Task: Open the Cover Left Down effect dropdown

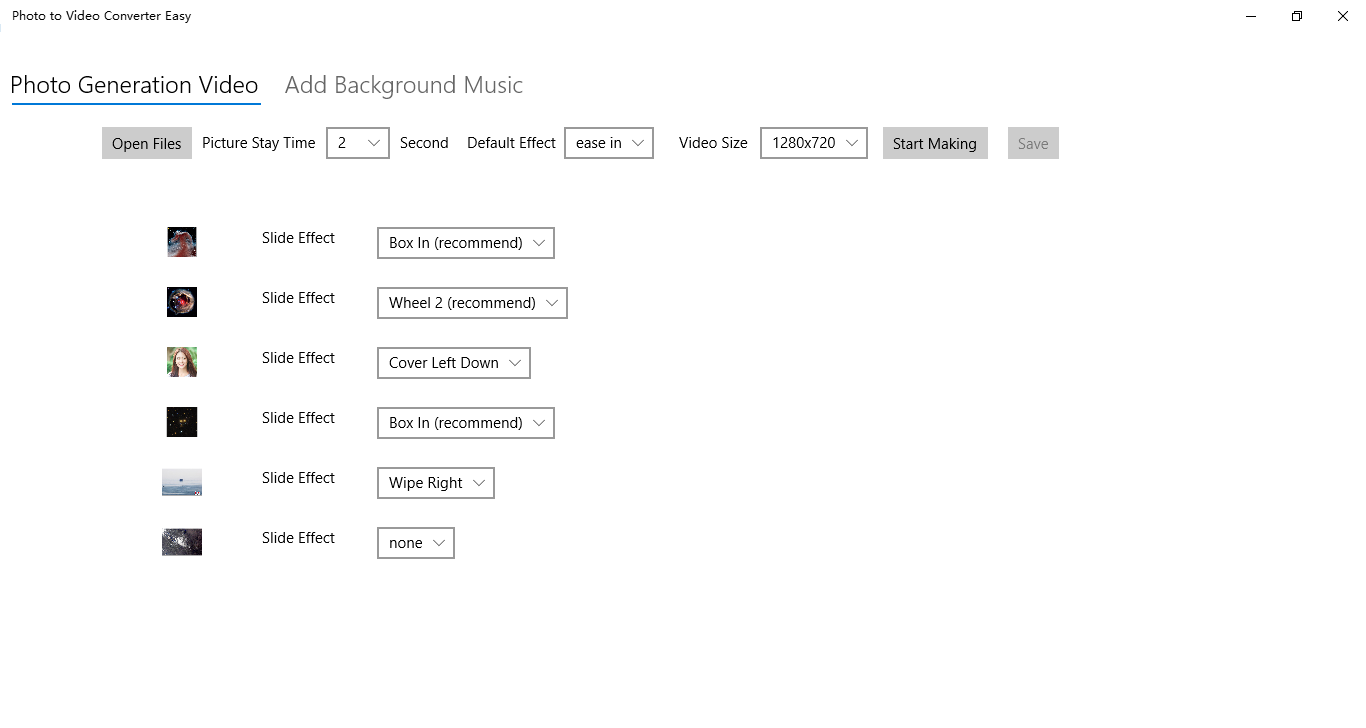Action: (454, 363)
